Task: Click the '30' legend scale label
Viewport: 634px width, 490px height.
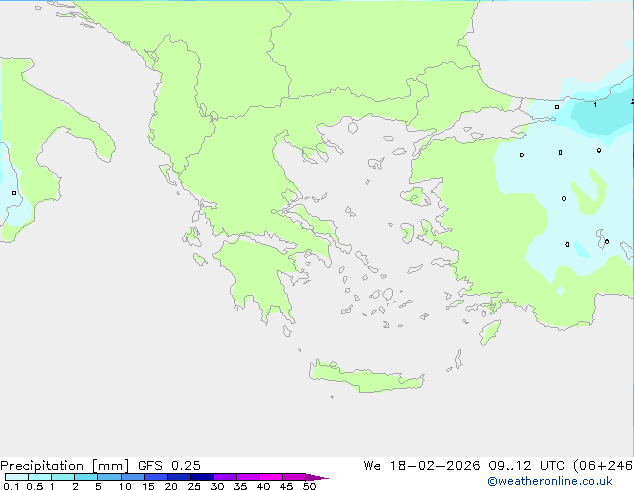Action: 217,486
